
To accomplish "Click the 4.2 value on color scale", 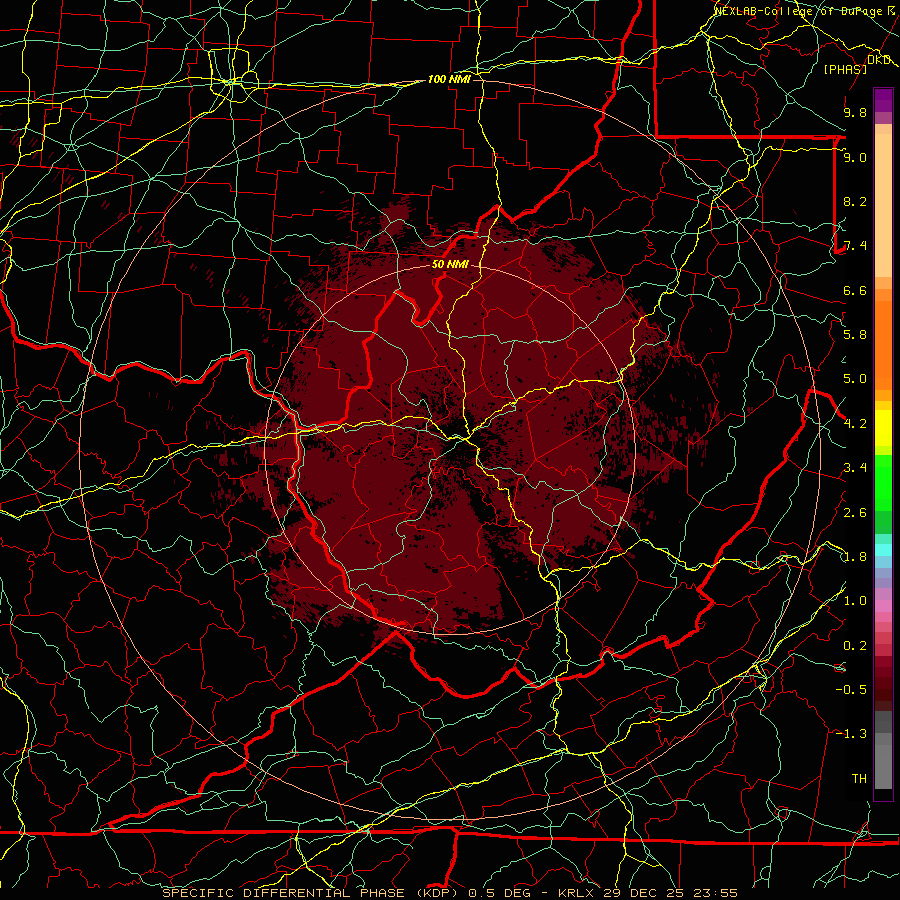I will tap(855, 424).
